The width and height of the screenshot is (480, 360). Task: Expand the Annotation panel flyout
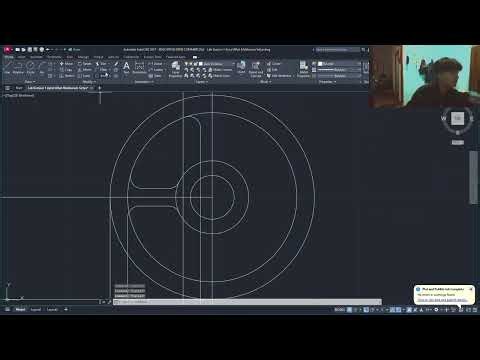coord(144,82)
